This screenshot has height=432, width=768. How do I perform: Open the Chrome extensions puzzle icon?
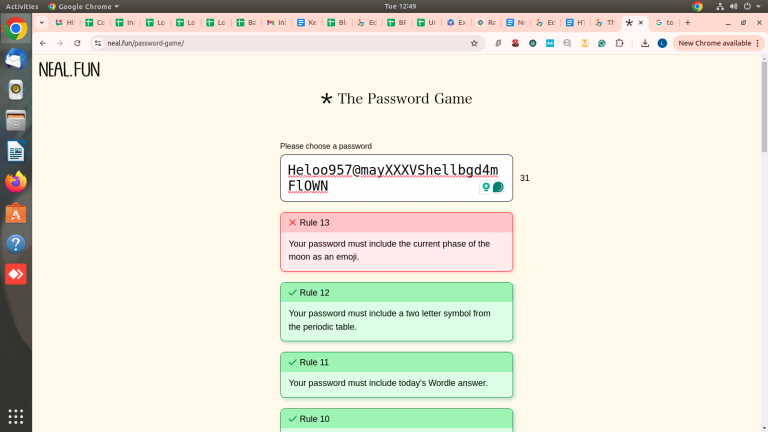click(619, 43)
